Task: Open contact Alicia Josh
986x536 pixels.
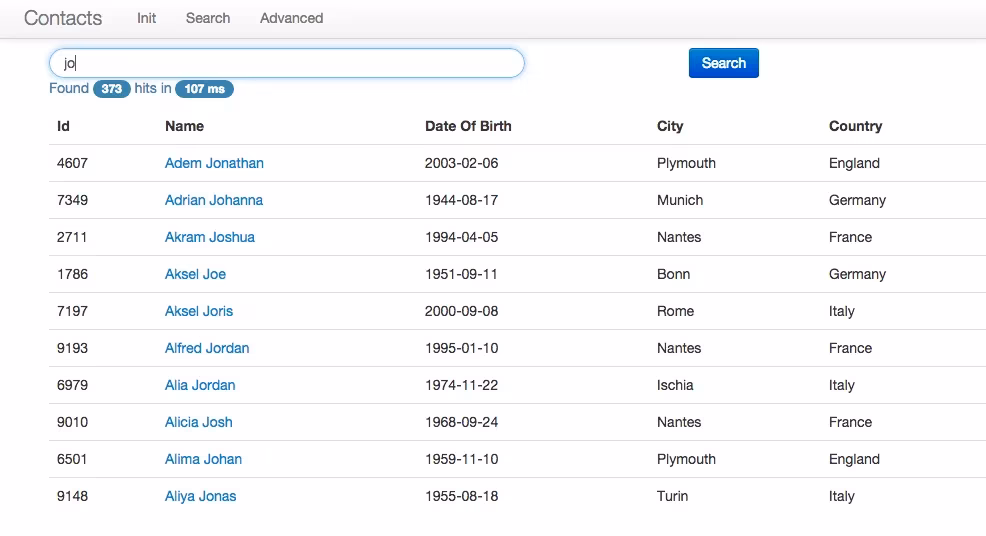Action: pos(199,422)
